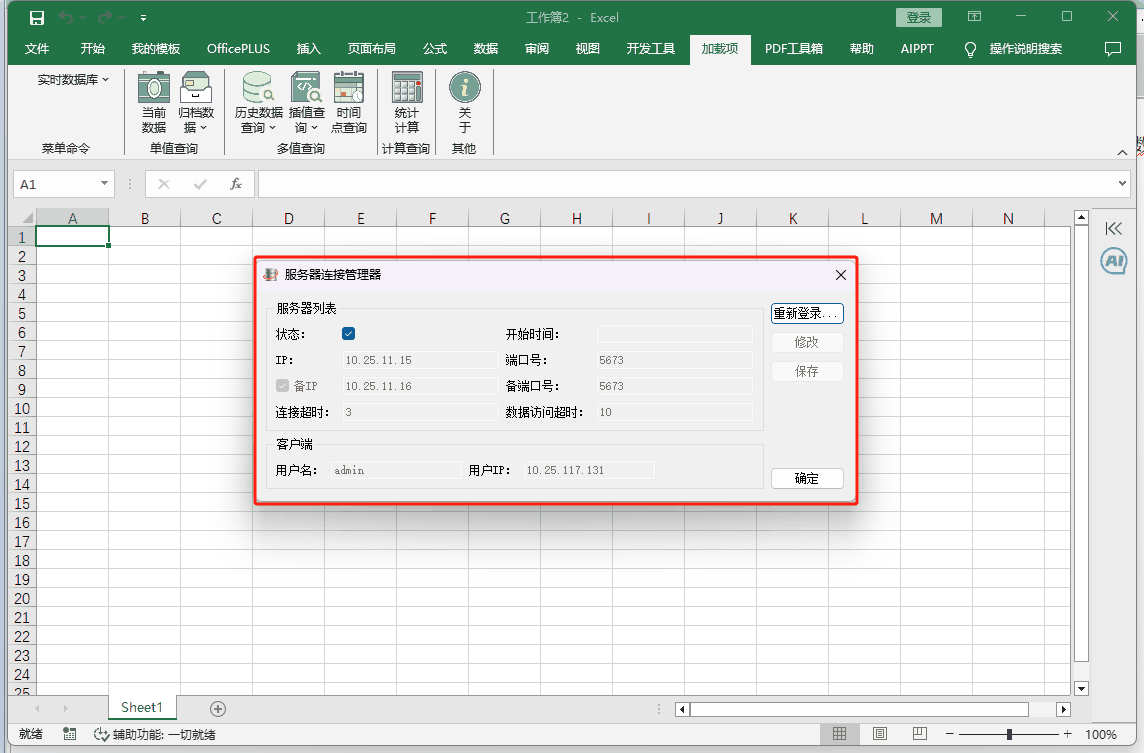Expand the formula bar with chevron
1144x753 pixels.
click(1122, 184)
